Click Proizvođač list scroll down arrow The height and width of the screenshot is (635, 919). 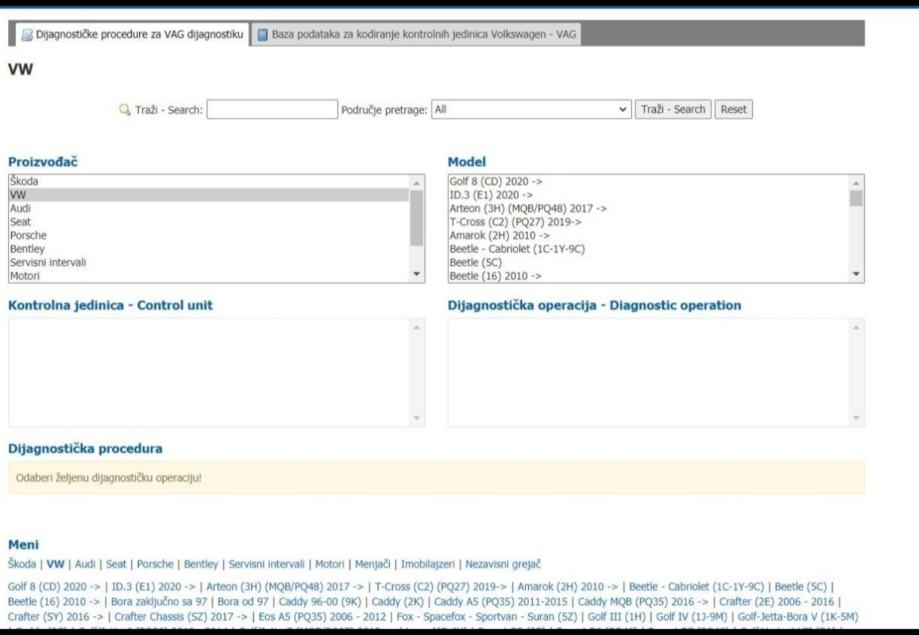[417, 274]
